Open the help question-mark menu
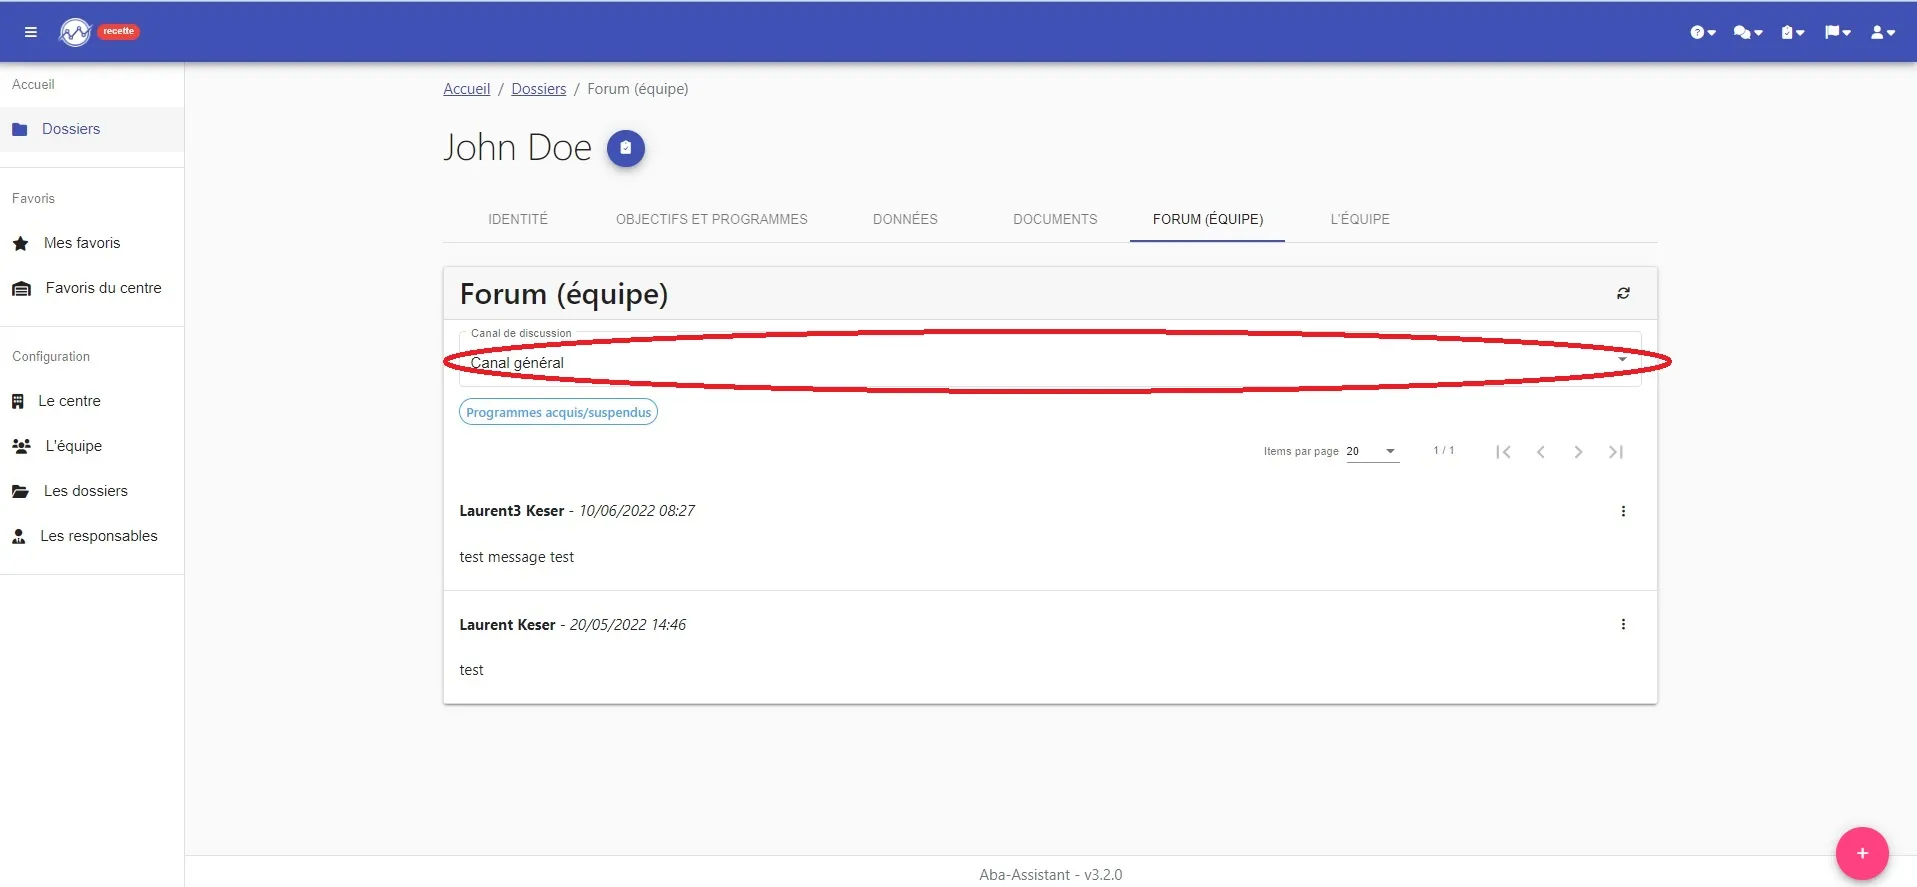1917x887 pixels. point(1703,32)
